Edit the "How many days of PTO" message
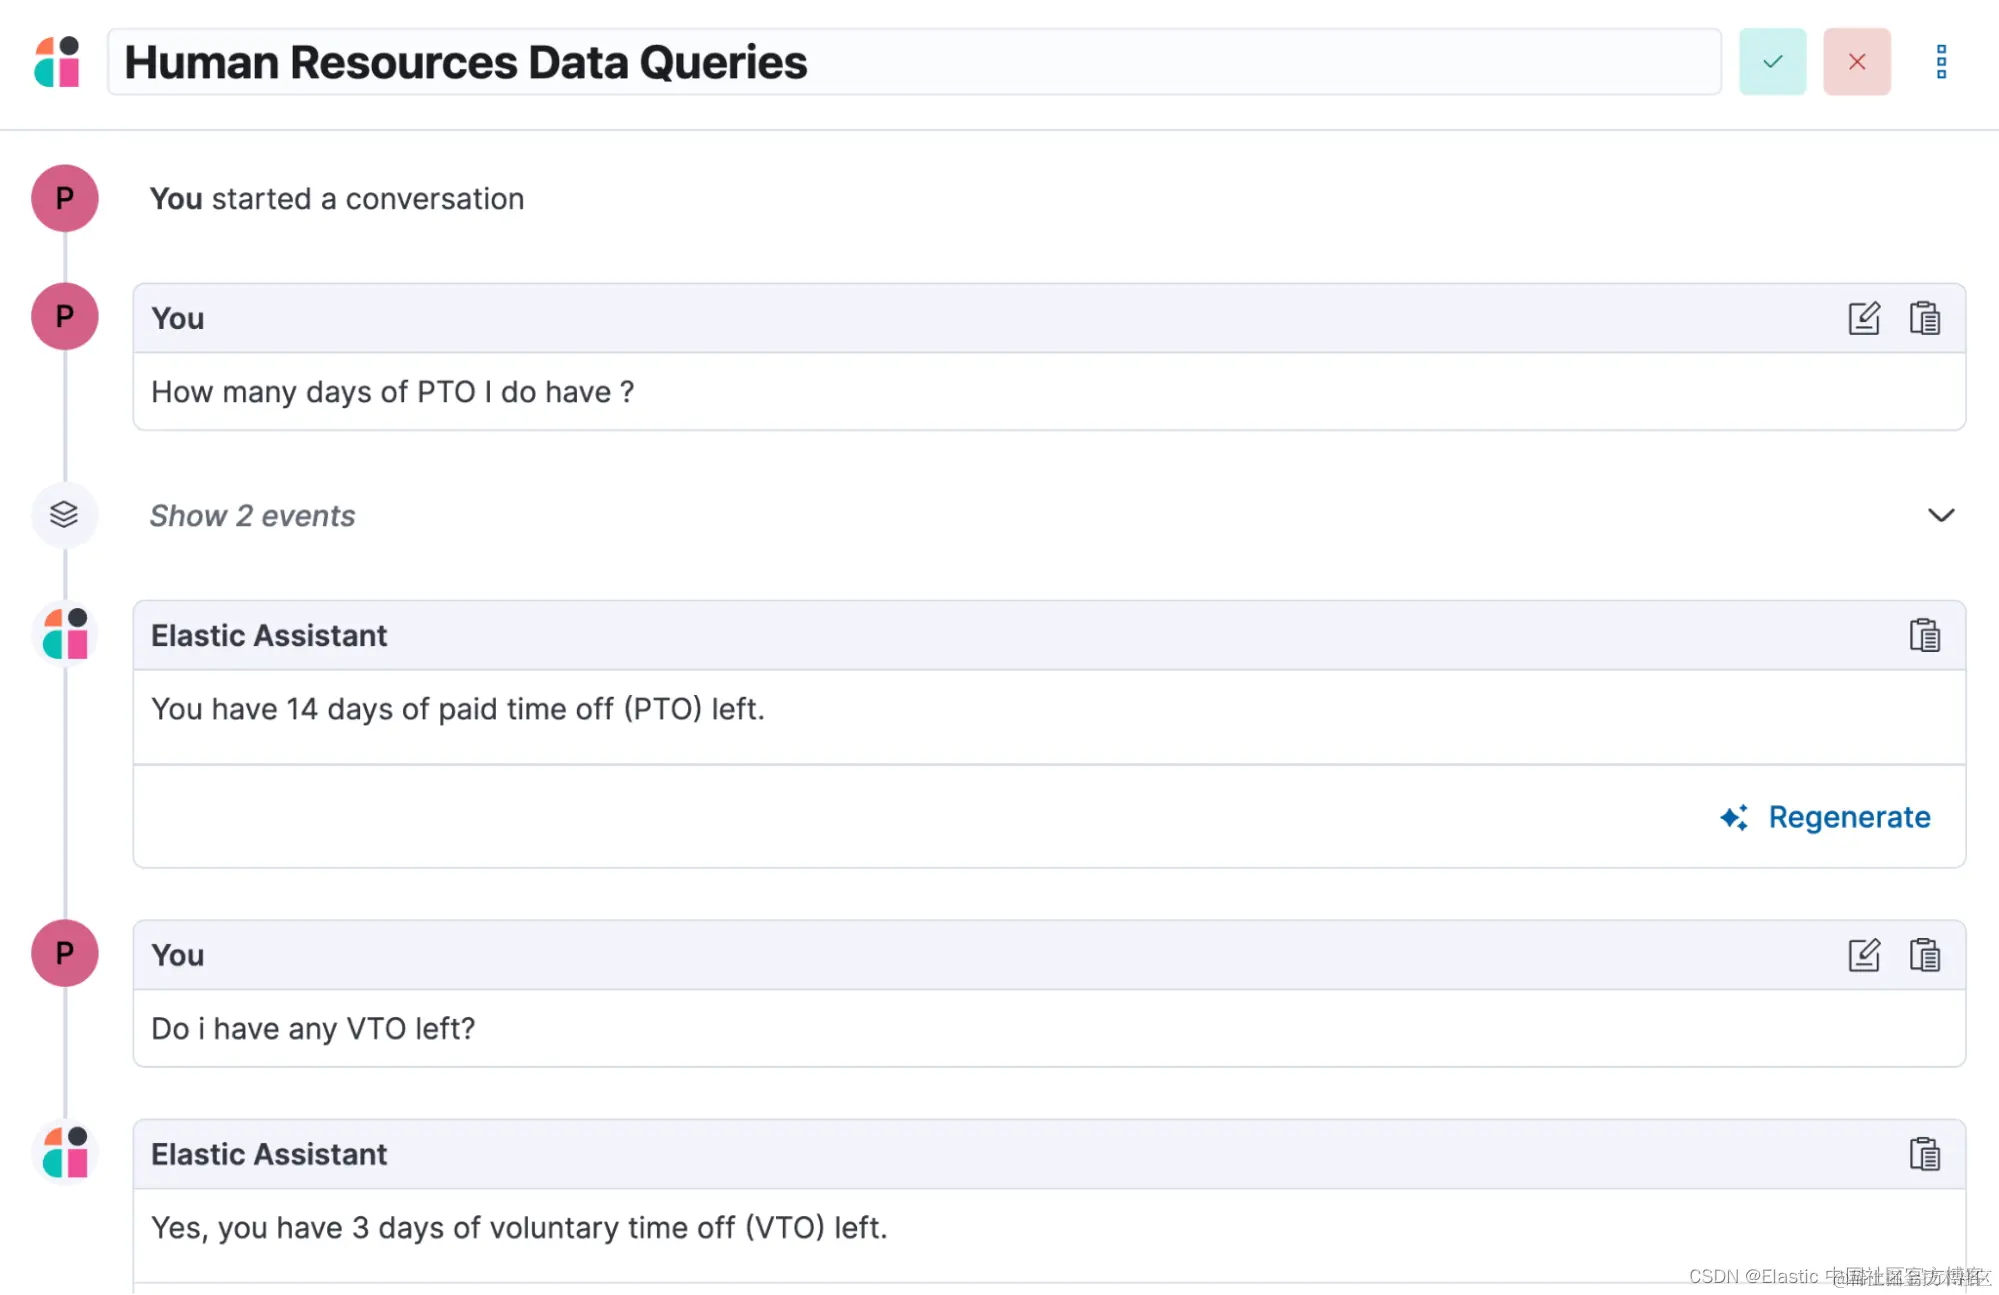Image resolution: width=1999 pixels, height=1295 pixels. point(1863,318)
